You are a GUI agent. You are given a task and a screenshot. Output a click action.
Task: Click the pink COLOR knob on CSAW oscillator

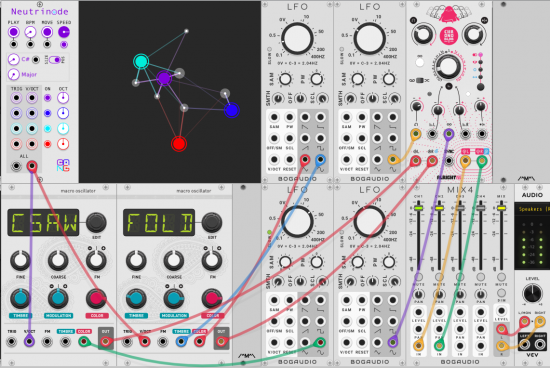(96, 299)
